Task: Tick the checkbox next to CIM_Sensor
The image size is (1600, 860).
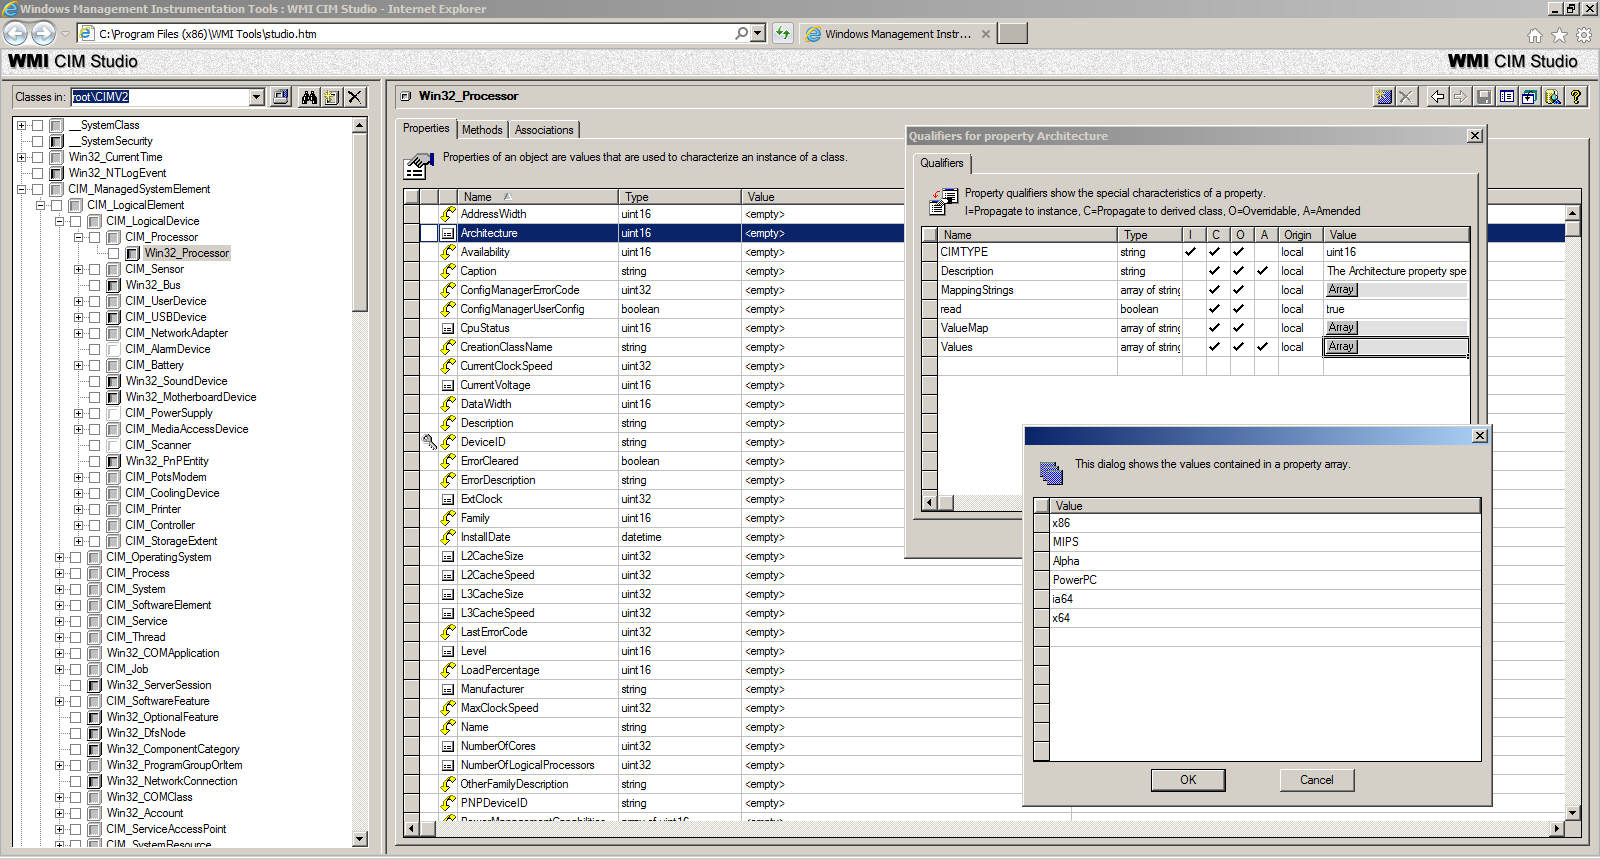Action: (x=95, y=269)
